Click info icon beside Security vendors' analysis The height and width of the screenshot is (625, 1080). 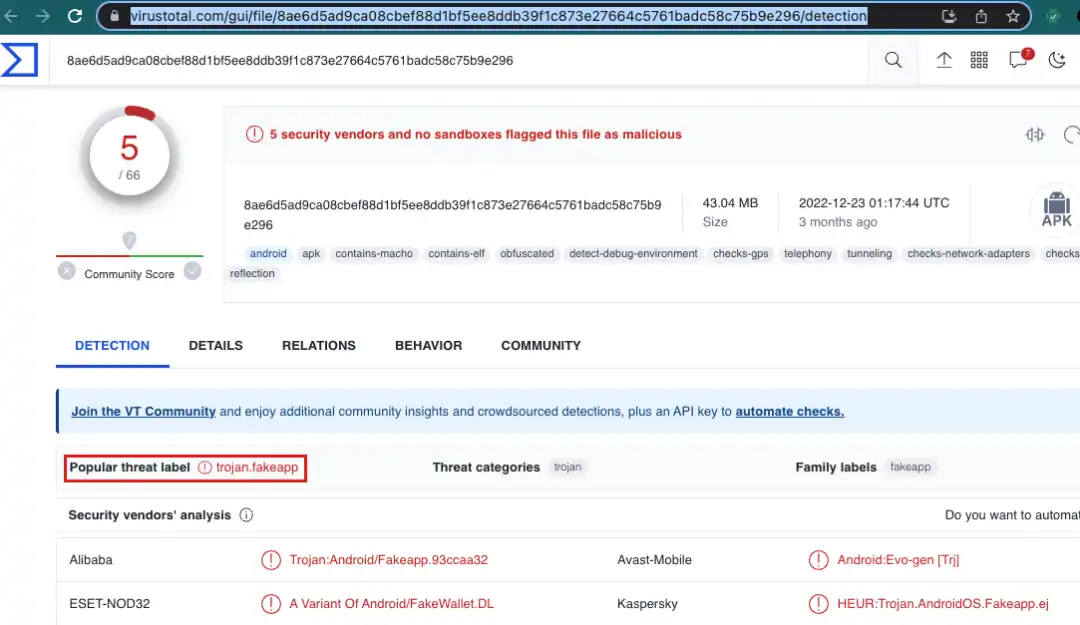[x=246, y=516]
